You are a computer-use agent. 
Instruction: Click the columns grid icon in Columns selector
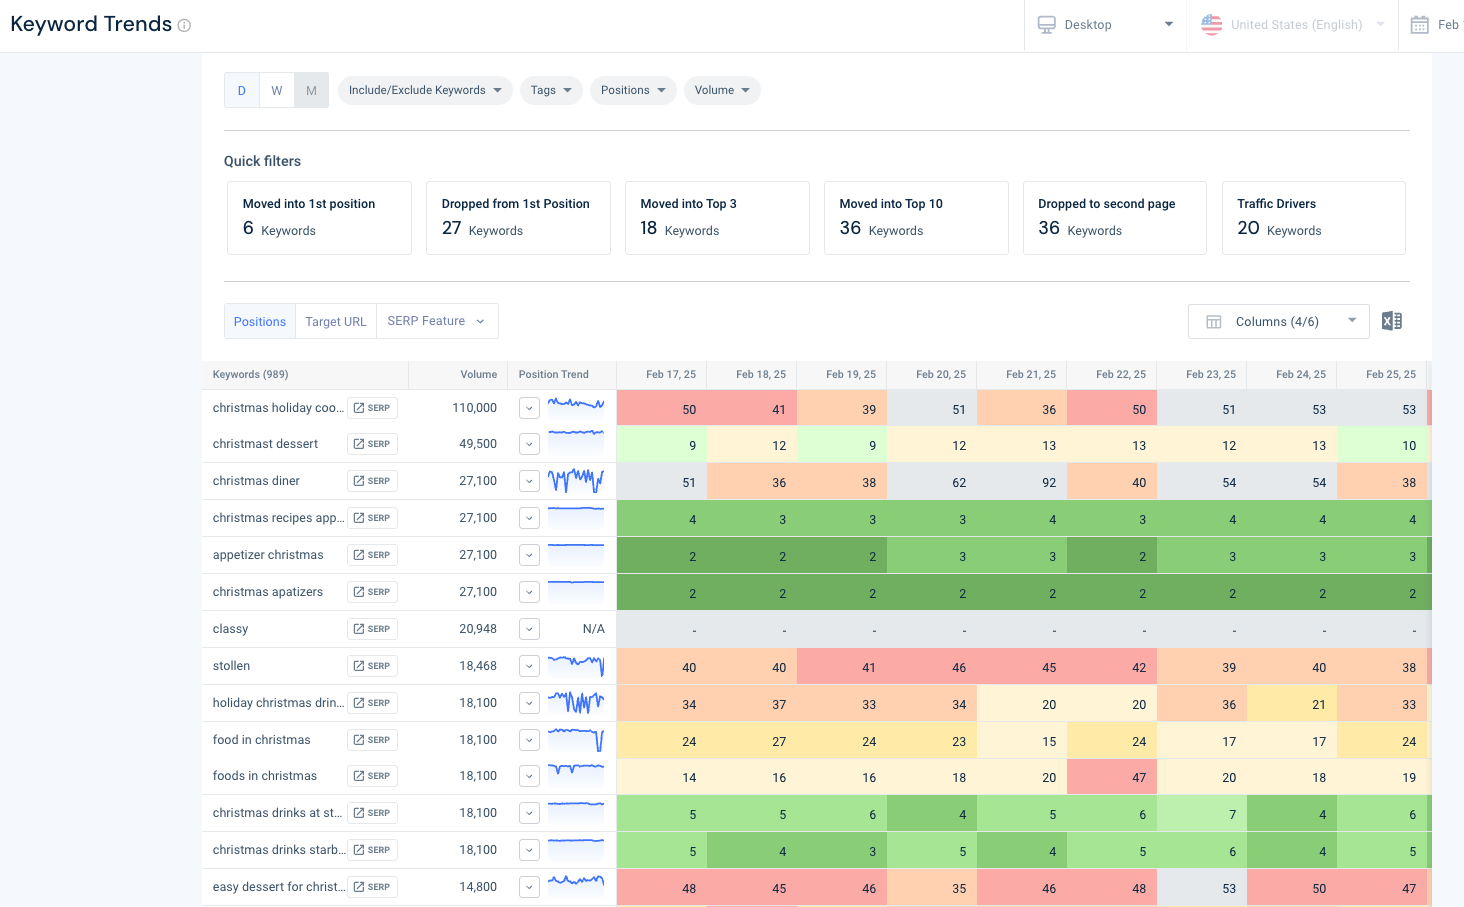coord(1213,321)
